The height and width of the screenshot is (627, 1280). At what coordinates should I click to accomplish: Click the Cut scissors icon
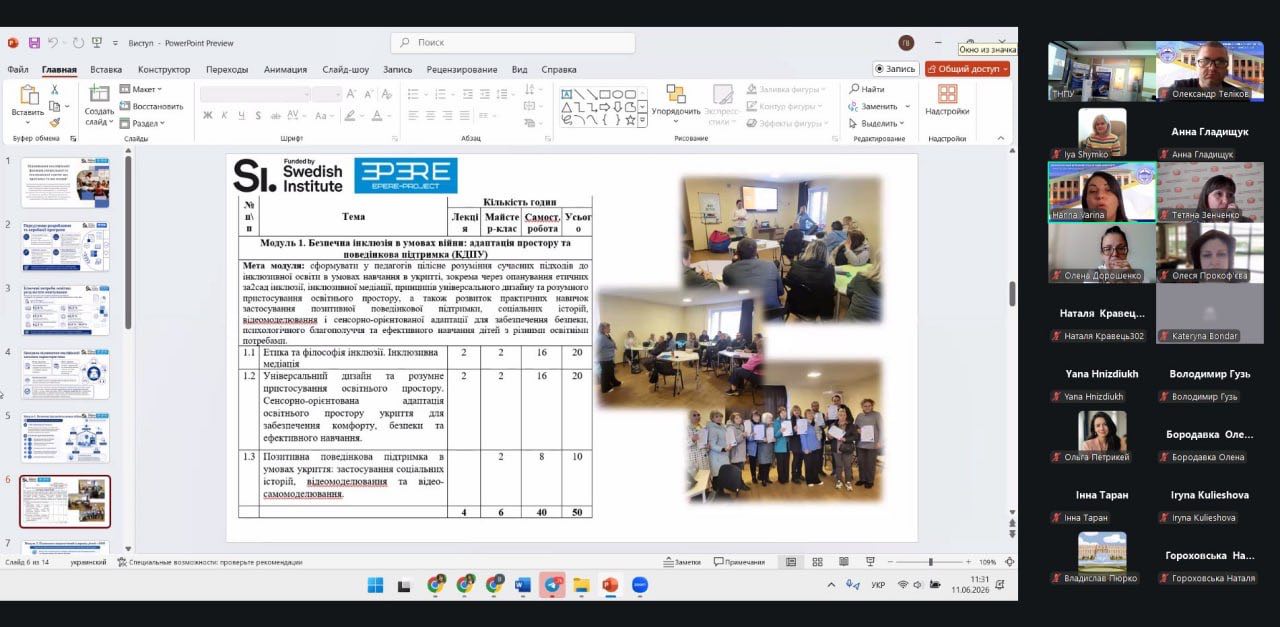55,89
